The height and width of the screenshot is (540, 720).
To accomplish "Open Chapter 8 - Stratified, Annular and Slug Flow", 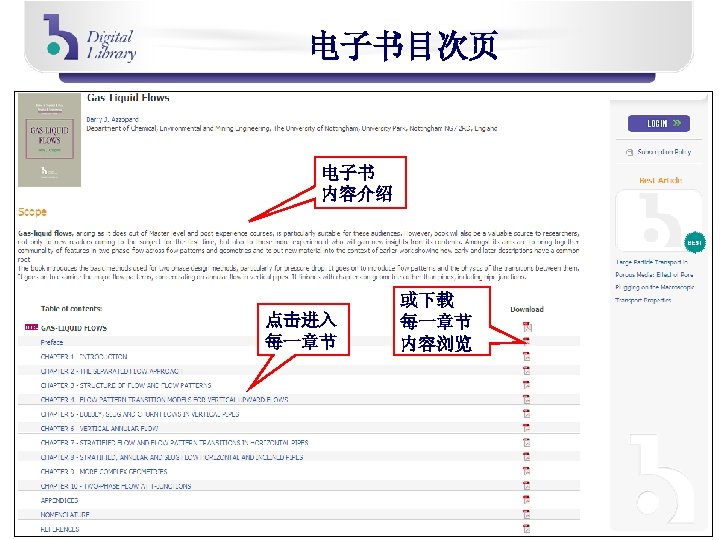I will tap(172, 457).
